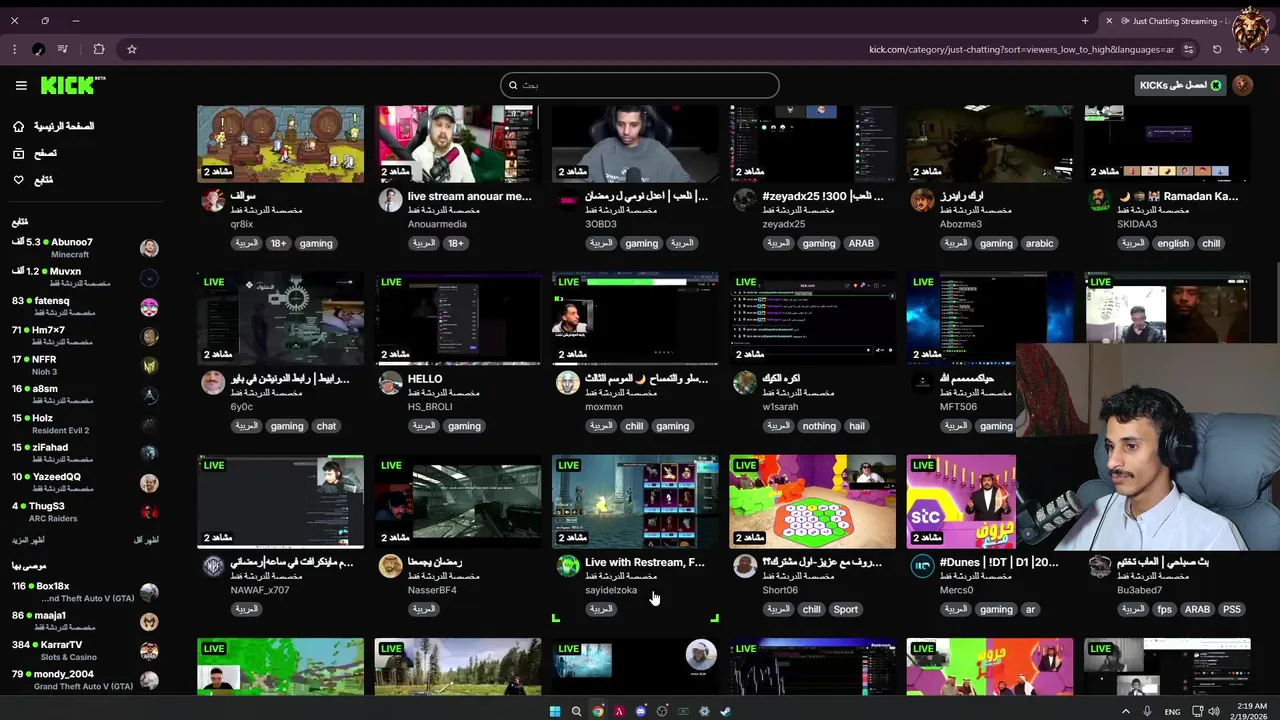Open followed channel Muvxn

[x=85, y=277]
